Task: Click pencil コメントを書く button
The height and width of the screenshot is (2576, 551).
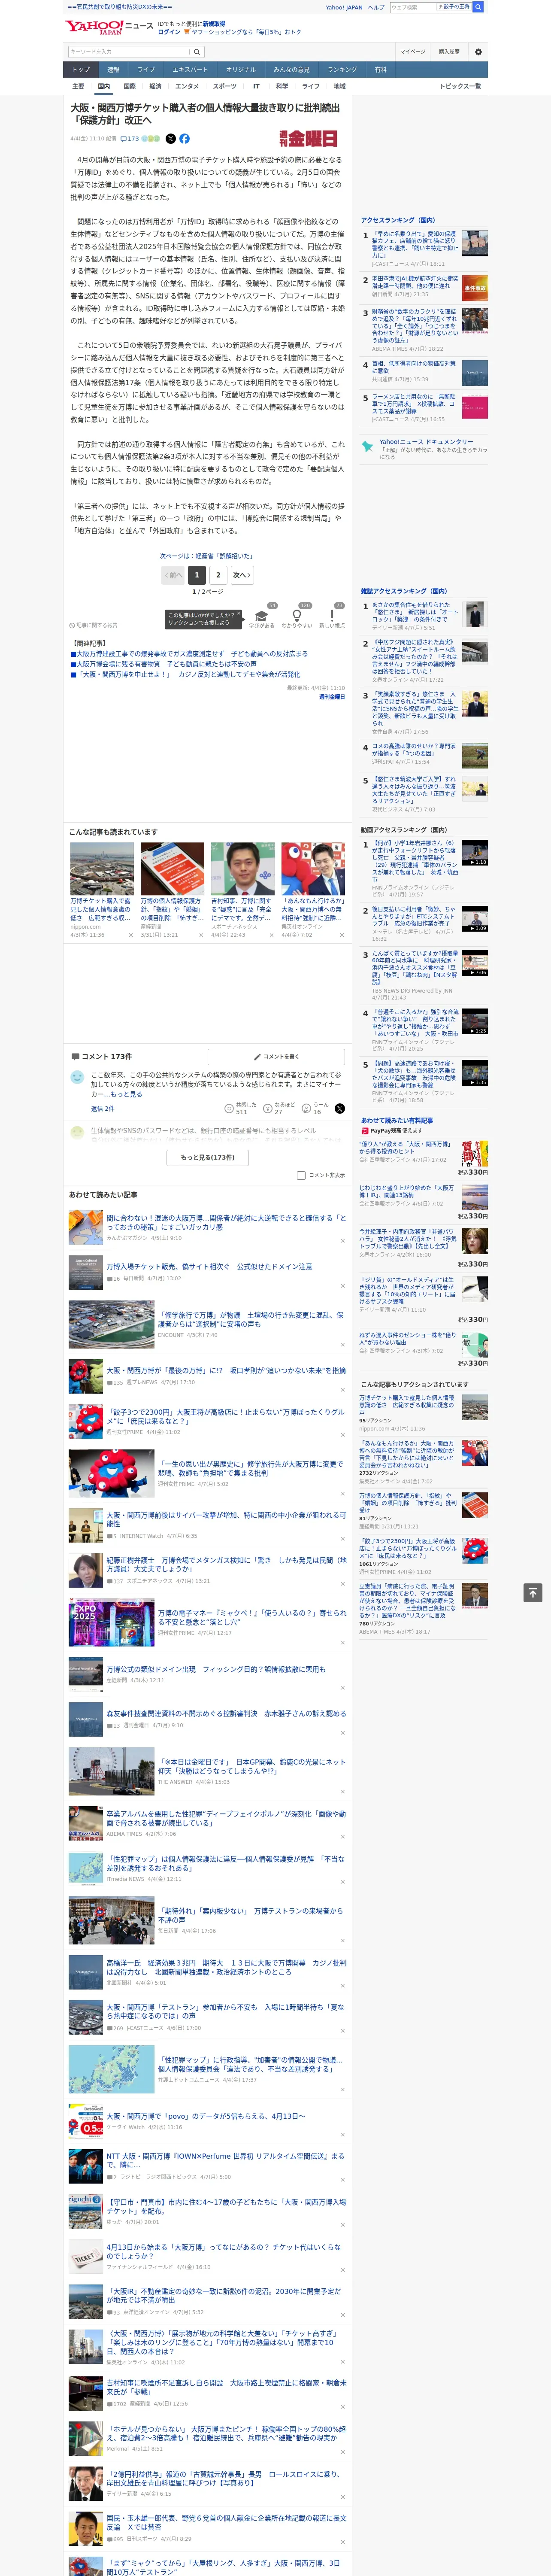Action: click(x=276, y=1056)
